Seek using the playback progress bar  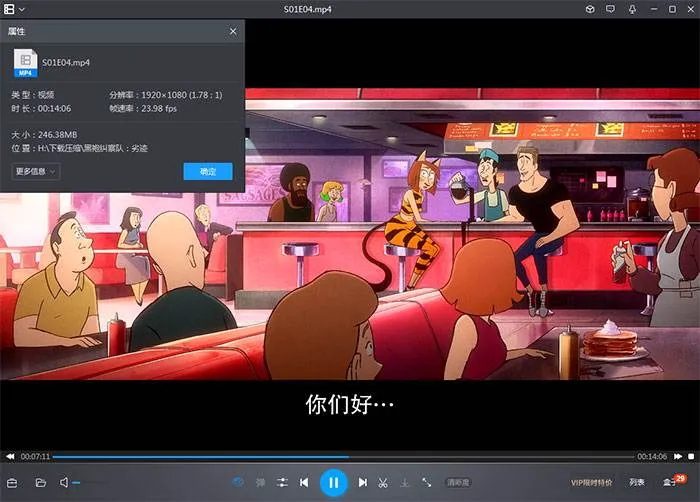(x=343, y=457)
